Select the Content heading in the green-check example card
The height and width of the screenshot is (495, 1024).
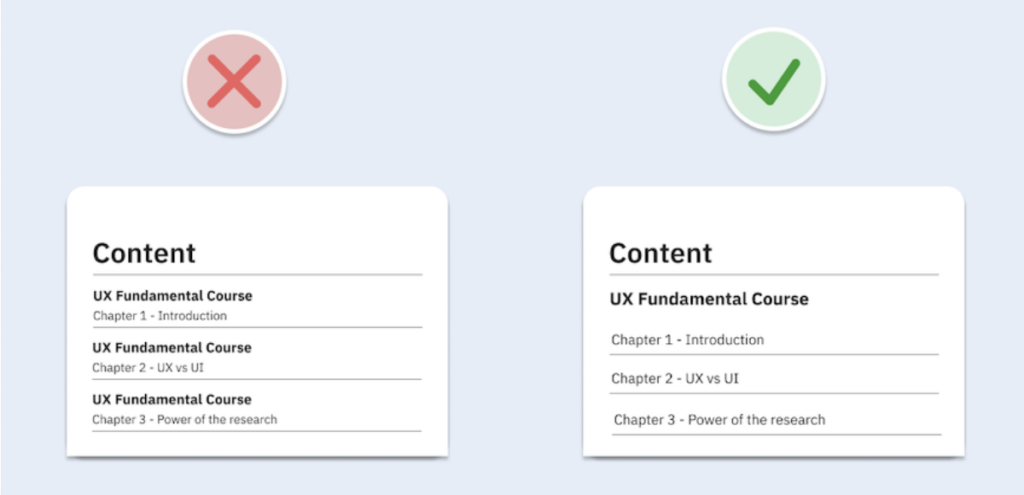[661, 253]
